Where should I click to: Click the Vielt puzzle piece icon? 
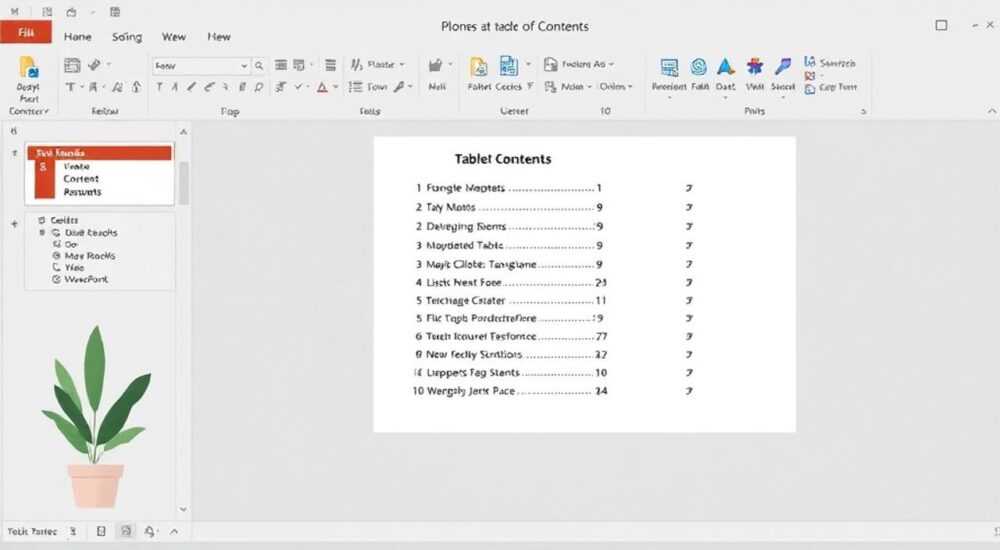point(755,66)
